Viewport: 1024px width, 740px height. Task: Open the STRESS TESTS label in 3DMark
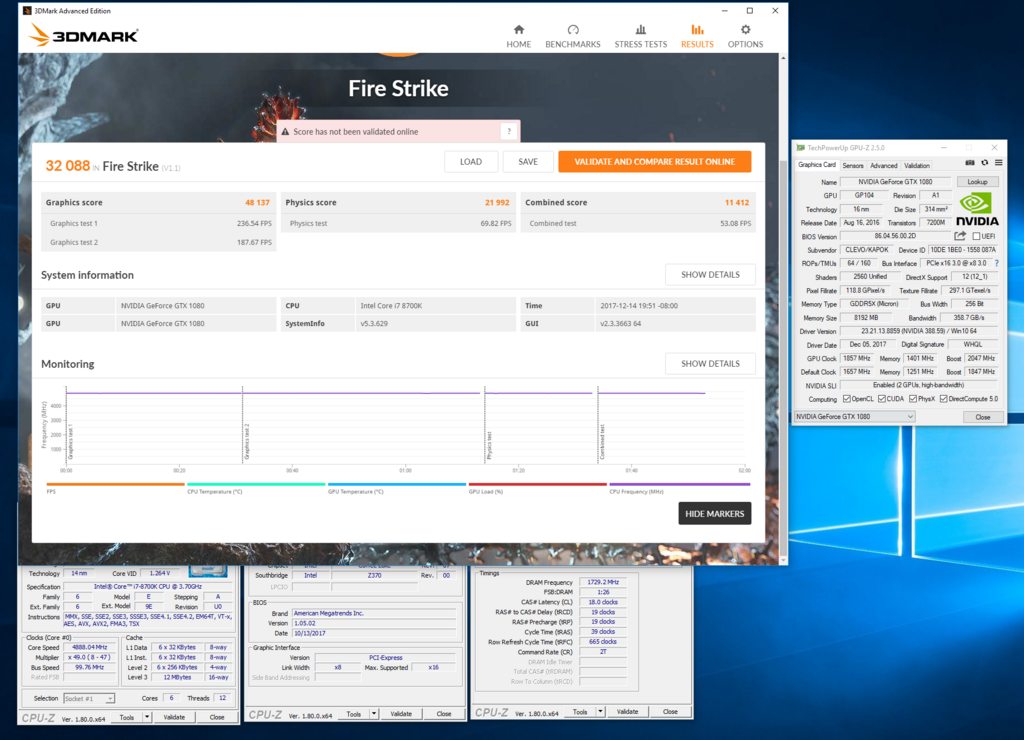click(x=641, y=44)
